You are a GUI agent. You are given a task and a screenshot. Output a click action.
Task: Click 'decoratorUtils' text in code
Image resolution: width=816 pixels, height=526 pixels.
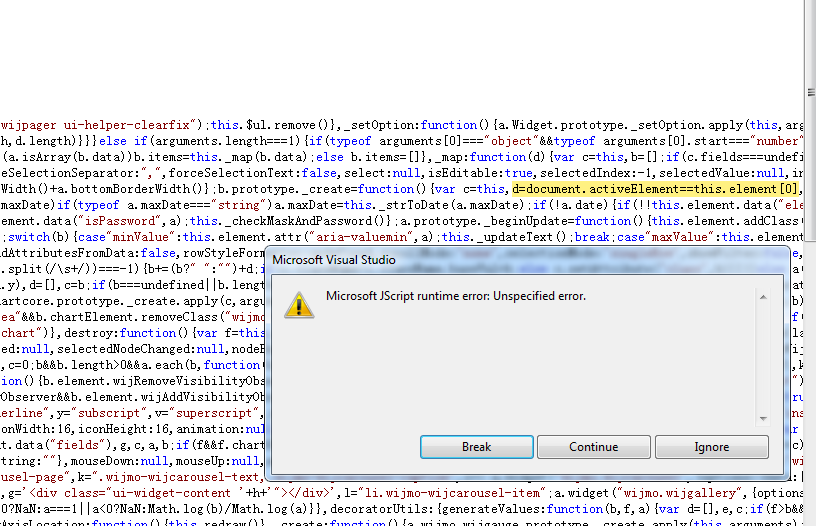coord(379,509)
